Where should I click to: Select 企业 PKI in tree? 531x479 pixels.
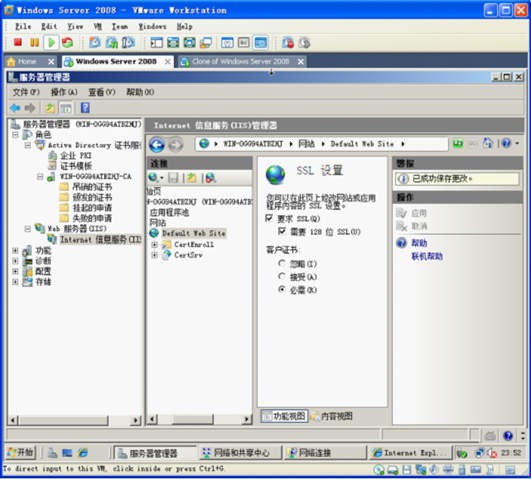tap(70, 155)
